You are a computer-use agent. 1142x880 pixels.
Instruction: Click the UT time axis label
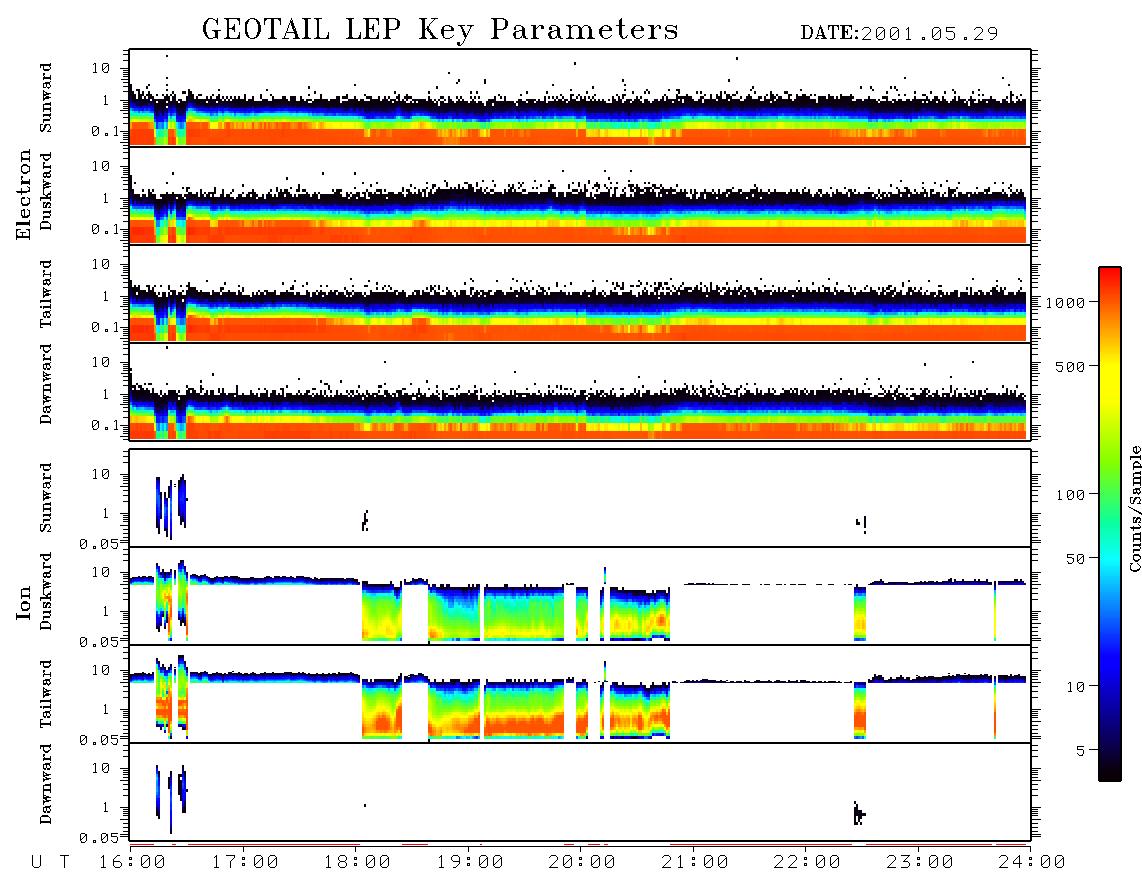point(50,863)
